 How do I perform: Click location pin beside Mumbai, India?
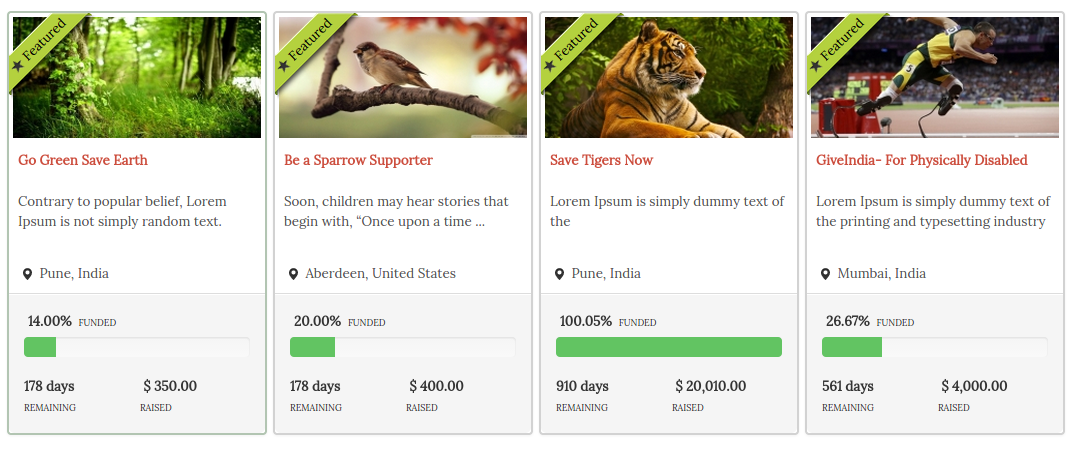pos(825,274)
